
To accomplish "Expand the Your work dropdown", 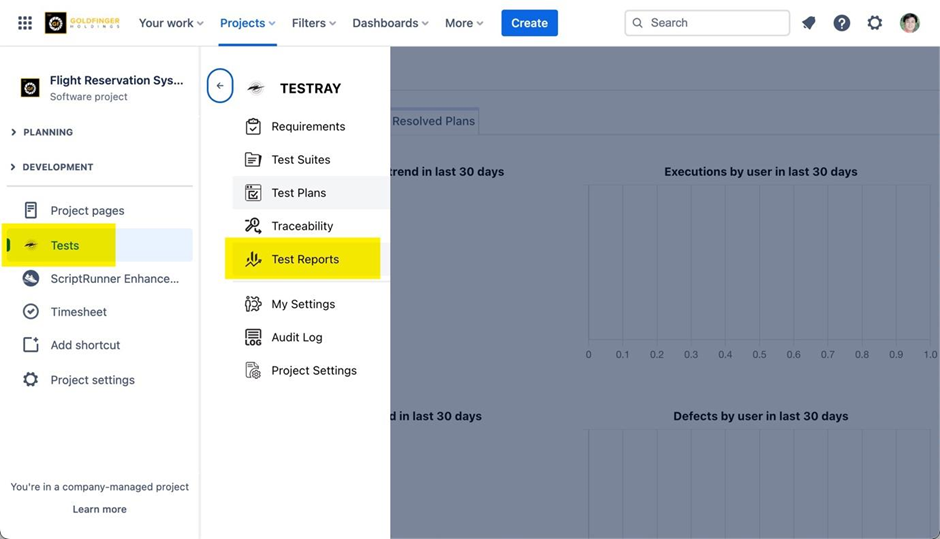I will tap(170, 23).
